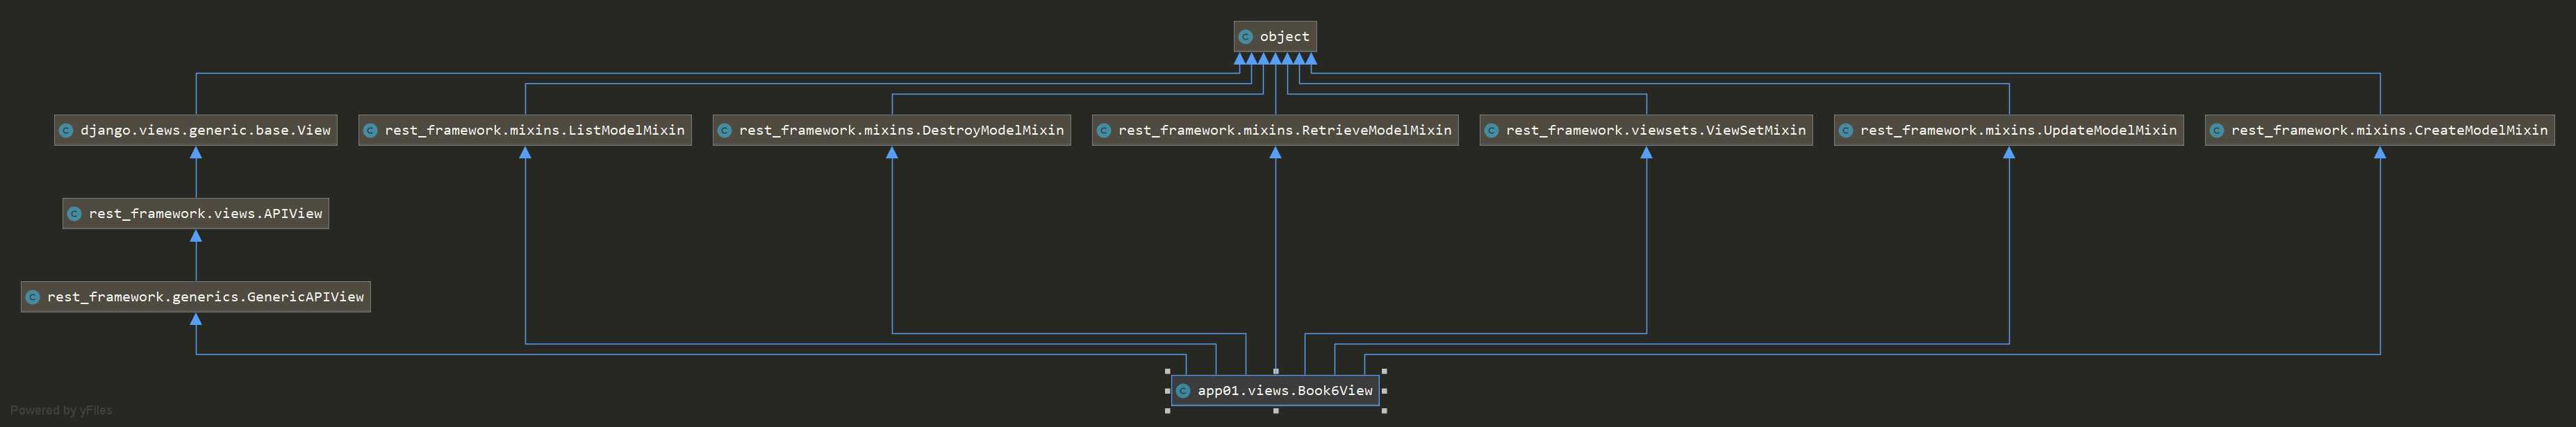2576x427 pixels.
Task: Select the object class node
Action: [1275, 37]
